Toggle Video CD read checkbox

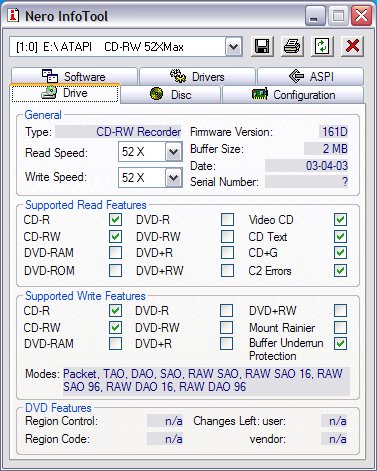pos(340,220)
